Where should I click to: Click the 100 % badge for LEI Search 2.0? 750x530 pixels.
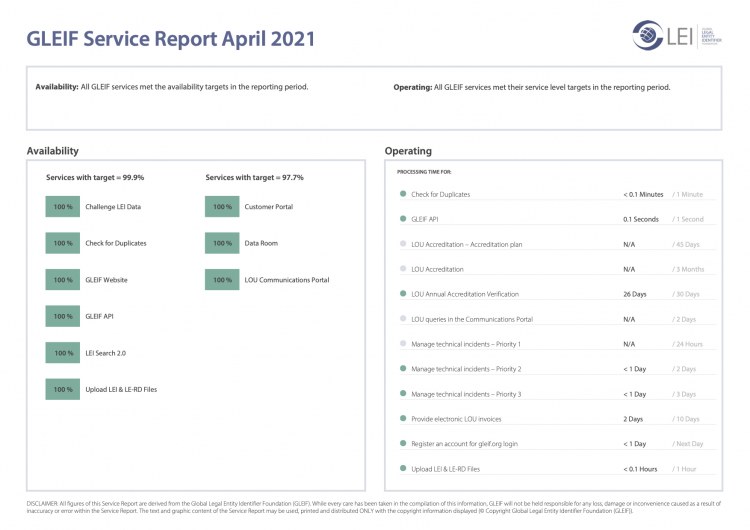pyautogui.click(x=63, y=353)
